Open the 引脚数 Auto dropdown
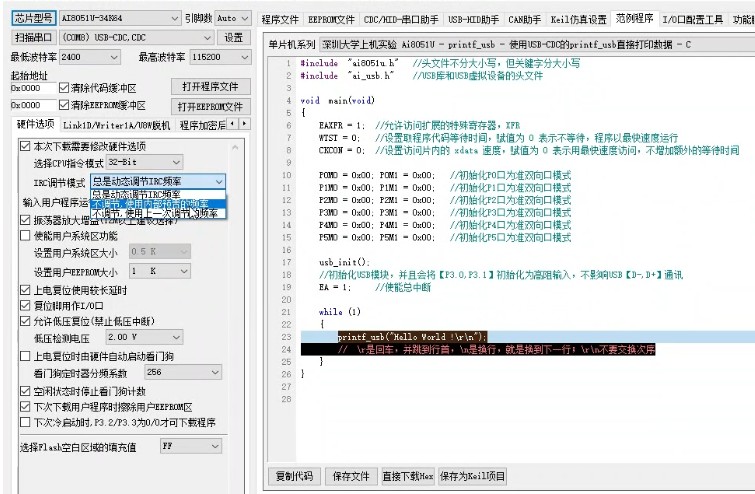 (233, 18)
